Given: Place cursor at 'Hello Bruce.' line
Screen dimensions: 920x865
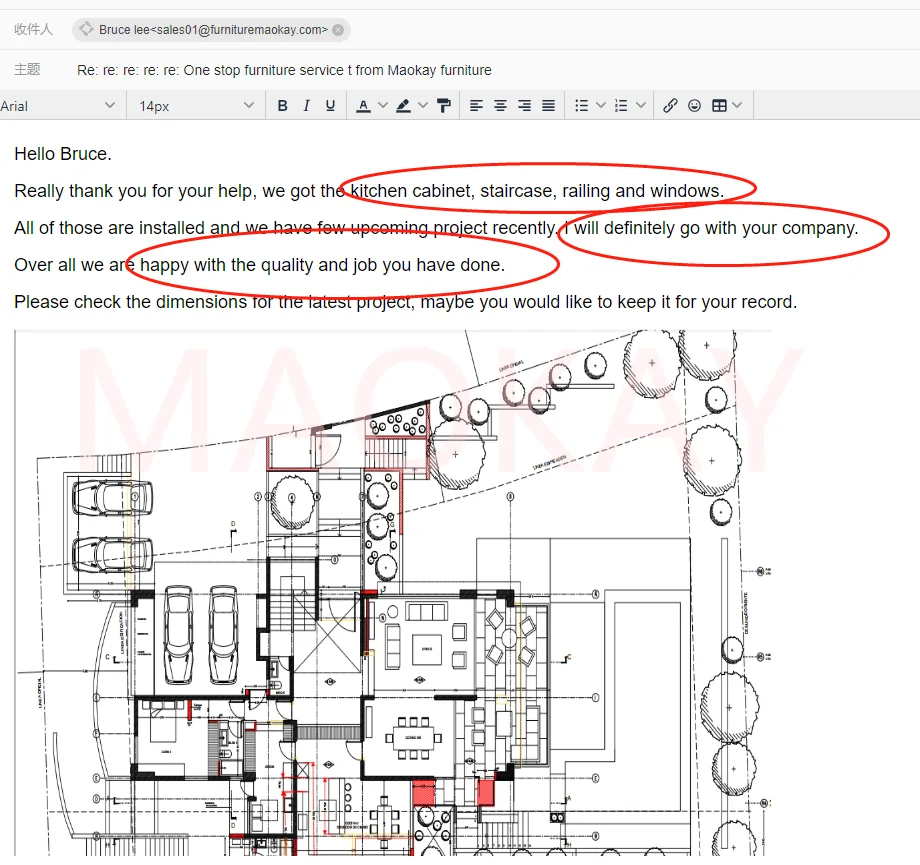Looking at the screenshot, I should [x=63, y=154].
